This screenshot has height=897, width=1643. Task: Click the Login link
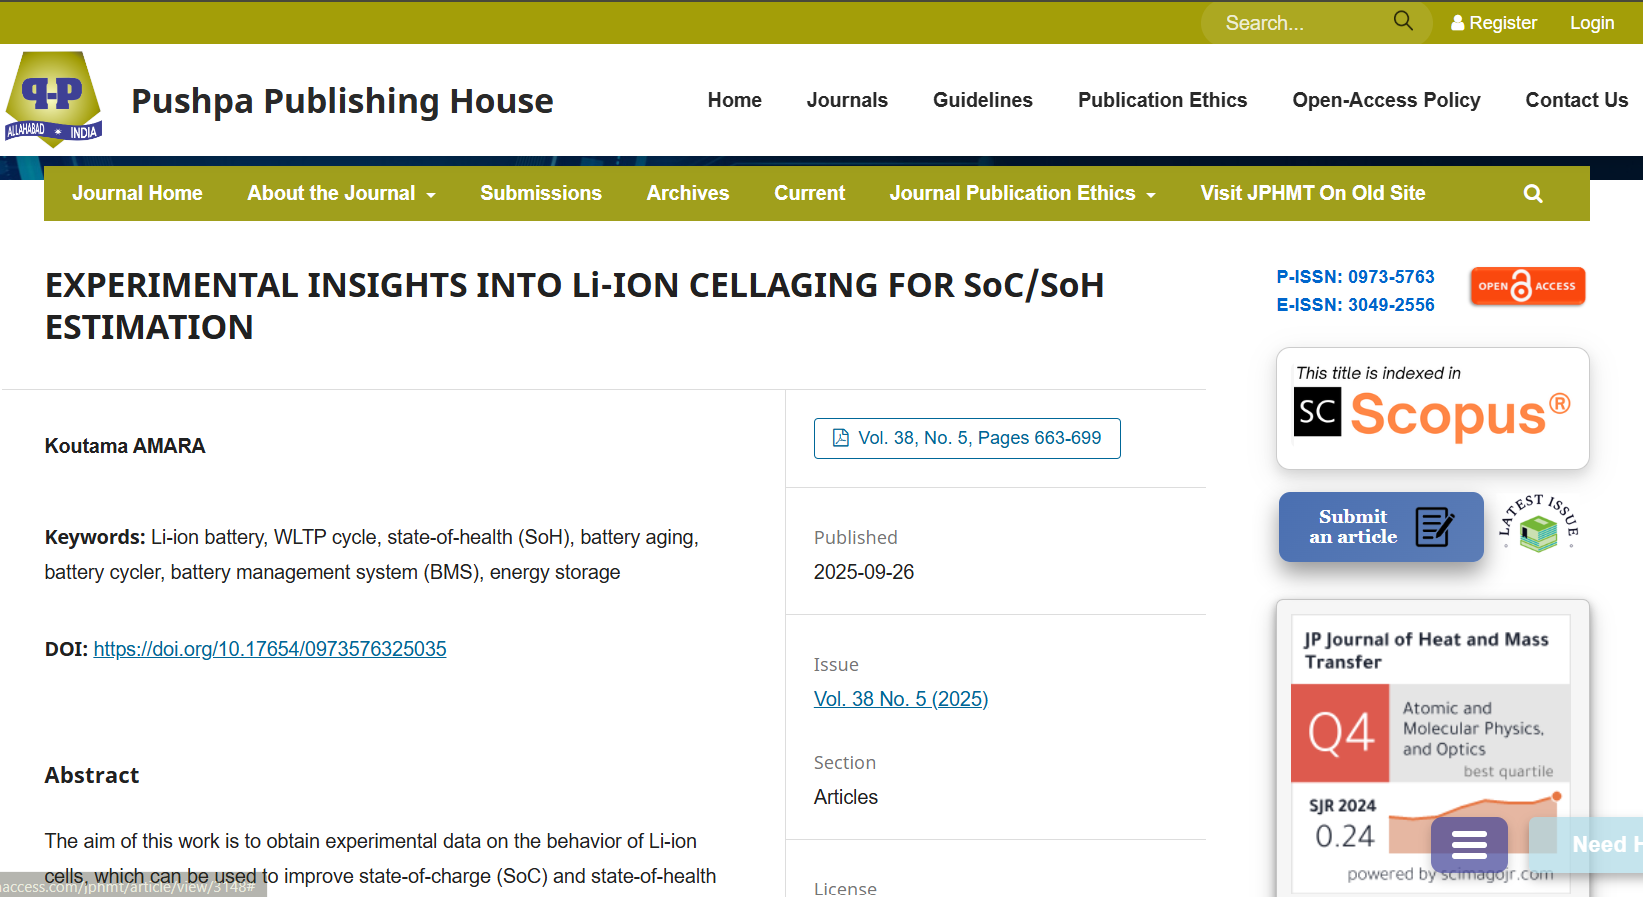tap(1591, 23)
